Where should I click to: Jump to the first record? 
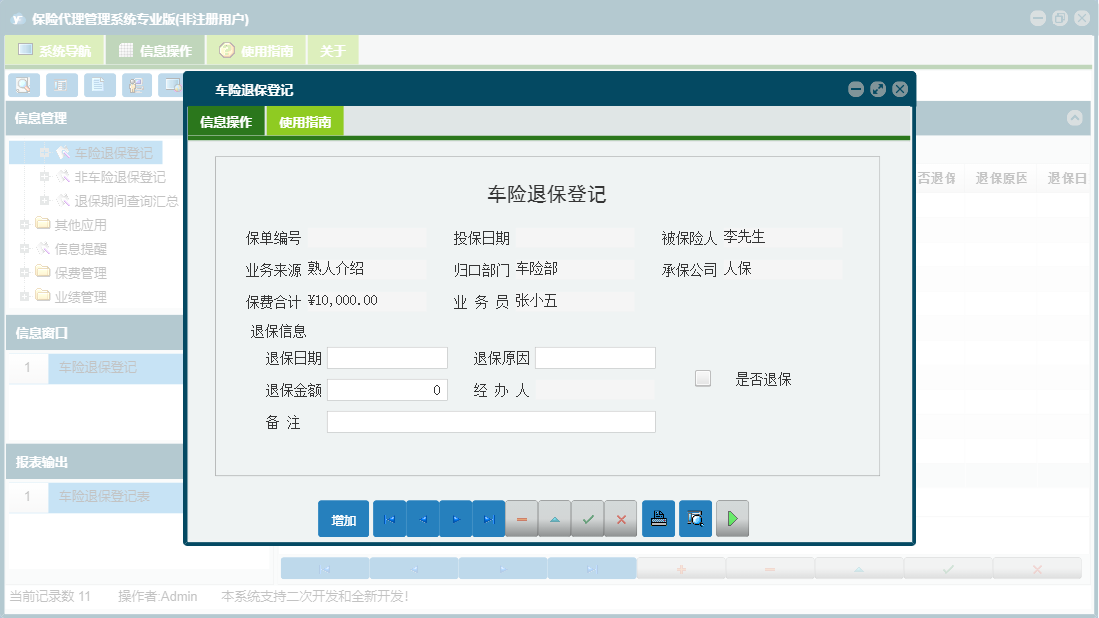[389, 518]
